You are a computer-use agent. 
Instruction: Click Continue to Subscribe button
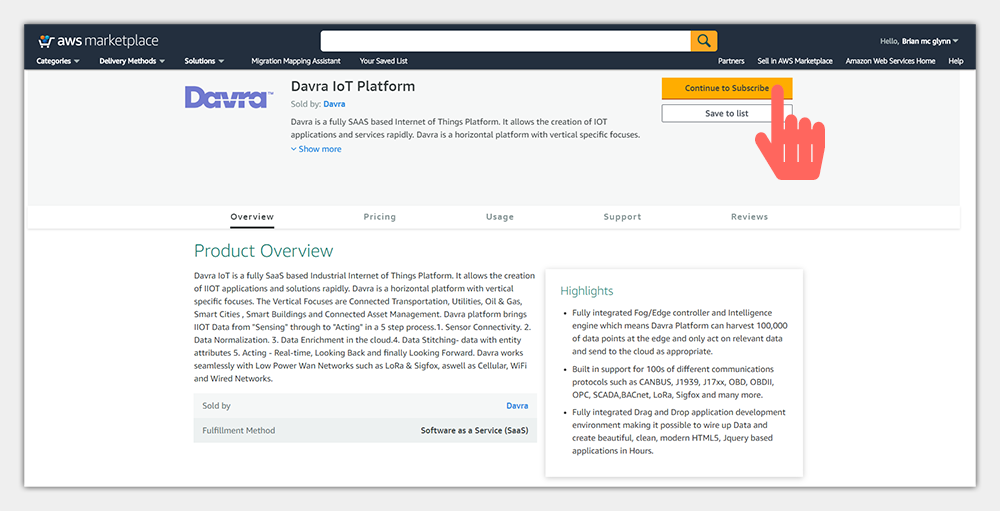coord(726,89)
